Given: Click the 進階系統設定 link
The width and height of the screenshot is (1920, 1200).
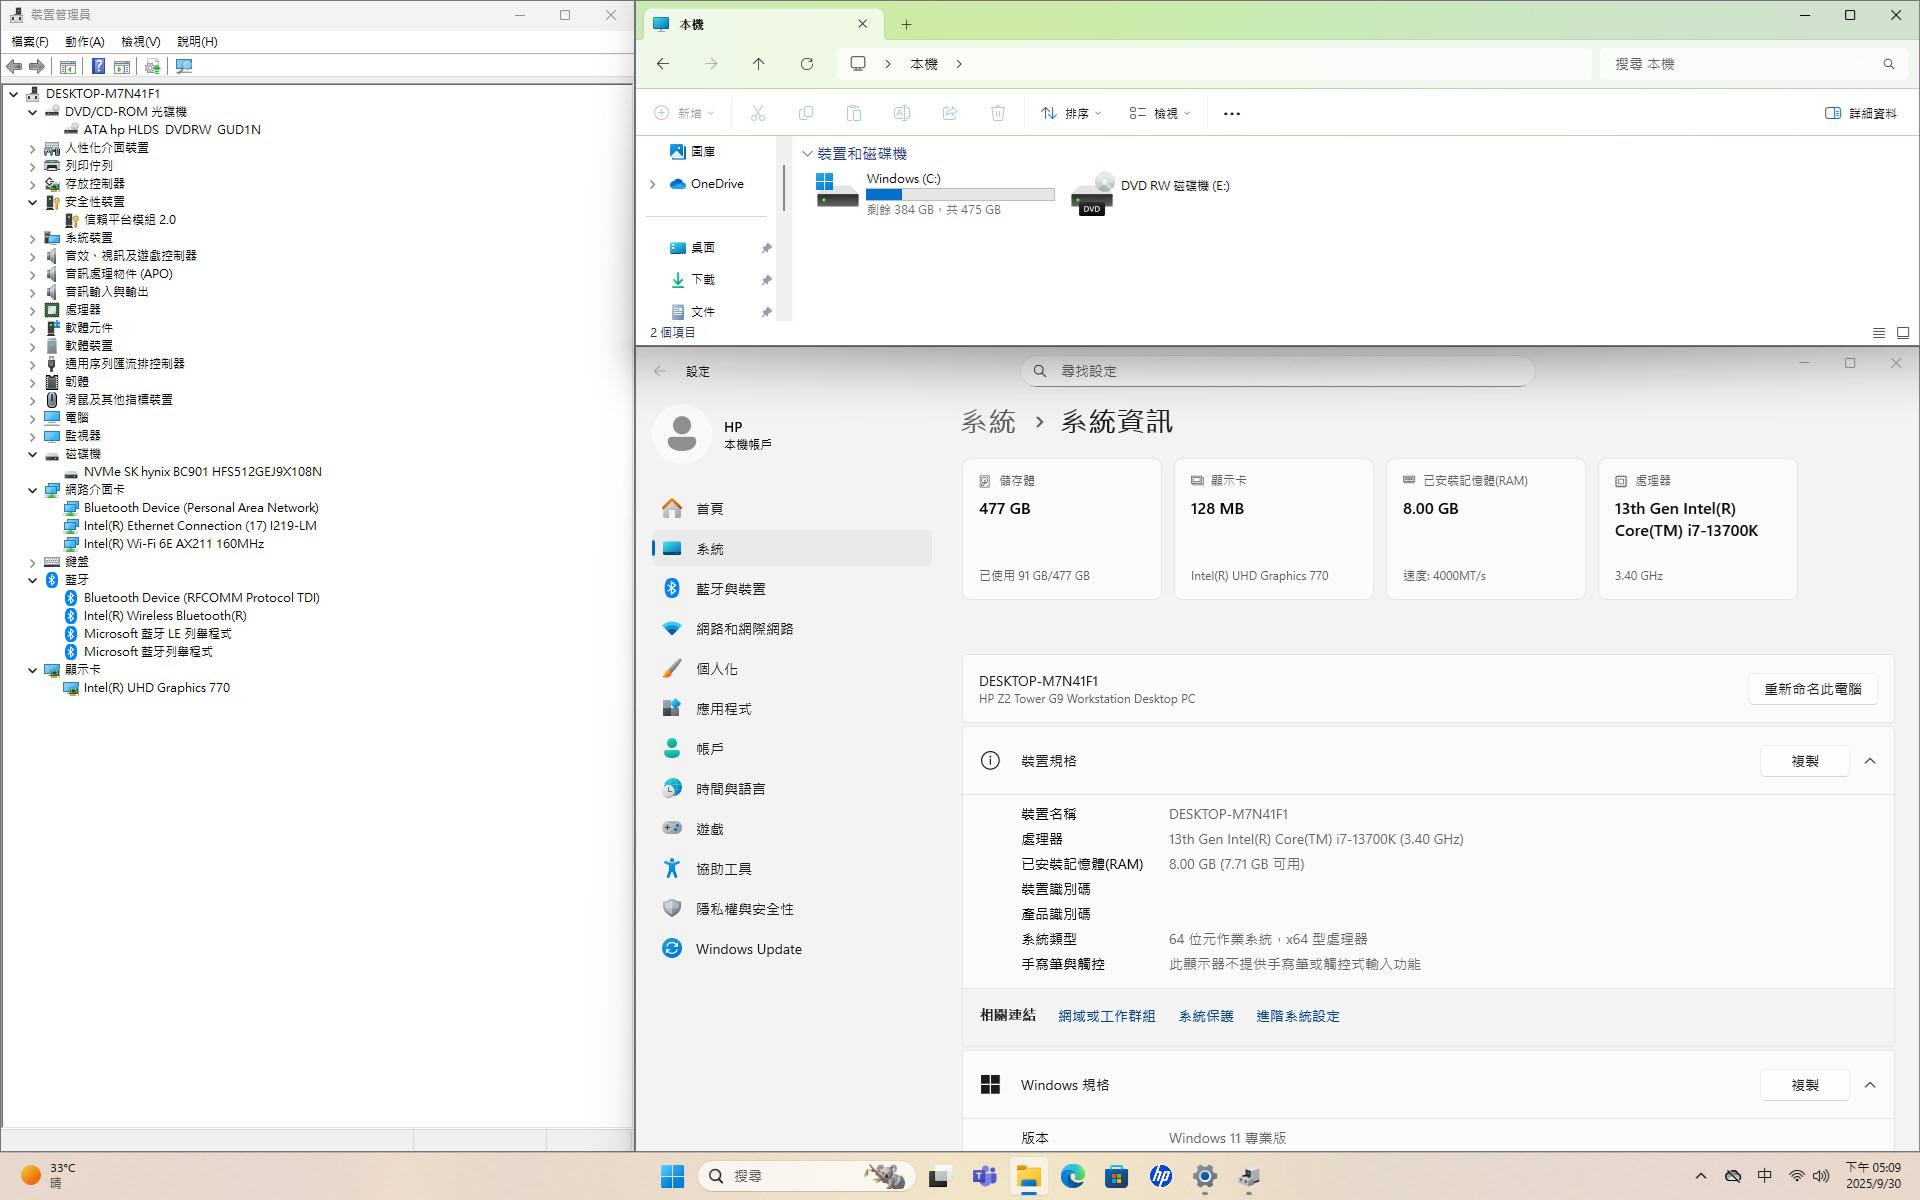Looking at the screenshot, I should [x=1297, y=1016].
